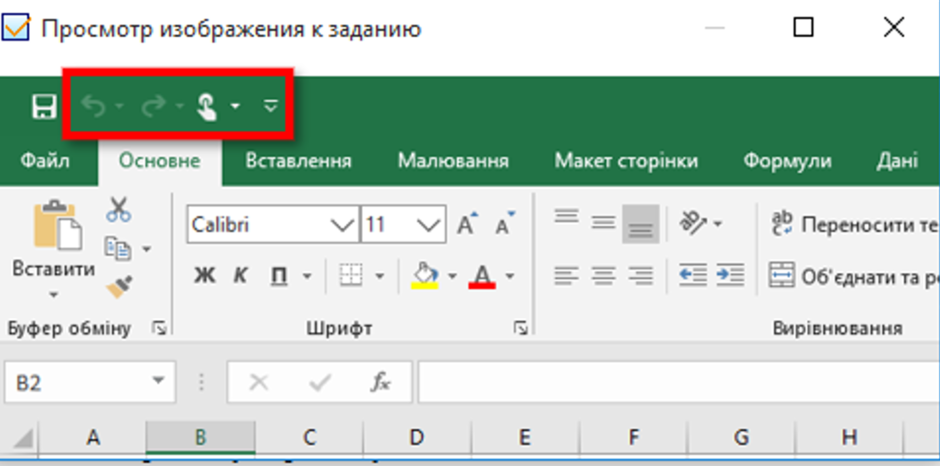Align text left icon

(567, 275)
